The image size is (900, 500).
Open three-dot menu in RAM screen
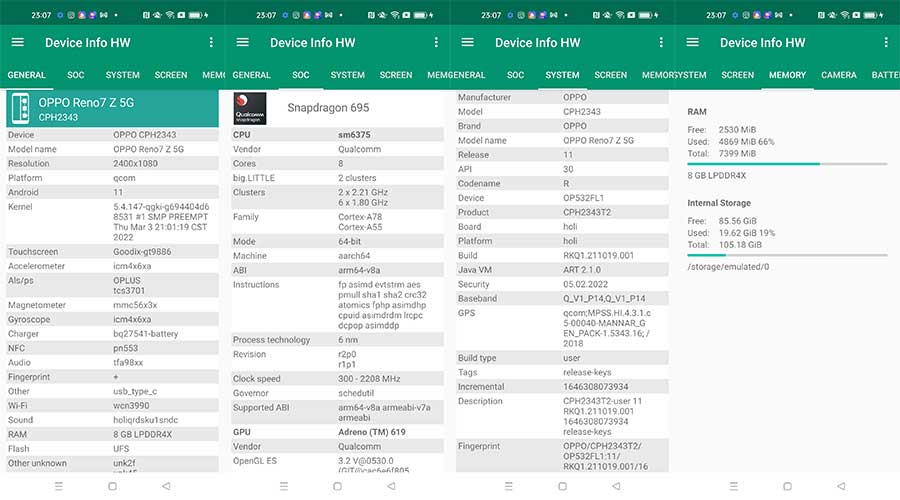(886, 42)
